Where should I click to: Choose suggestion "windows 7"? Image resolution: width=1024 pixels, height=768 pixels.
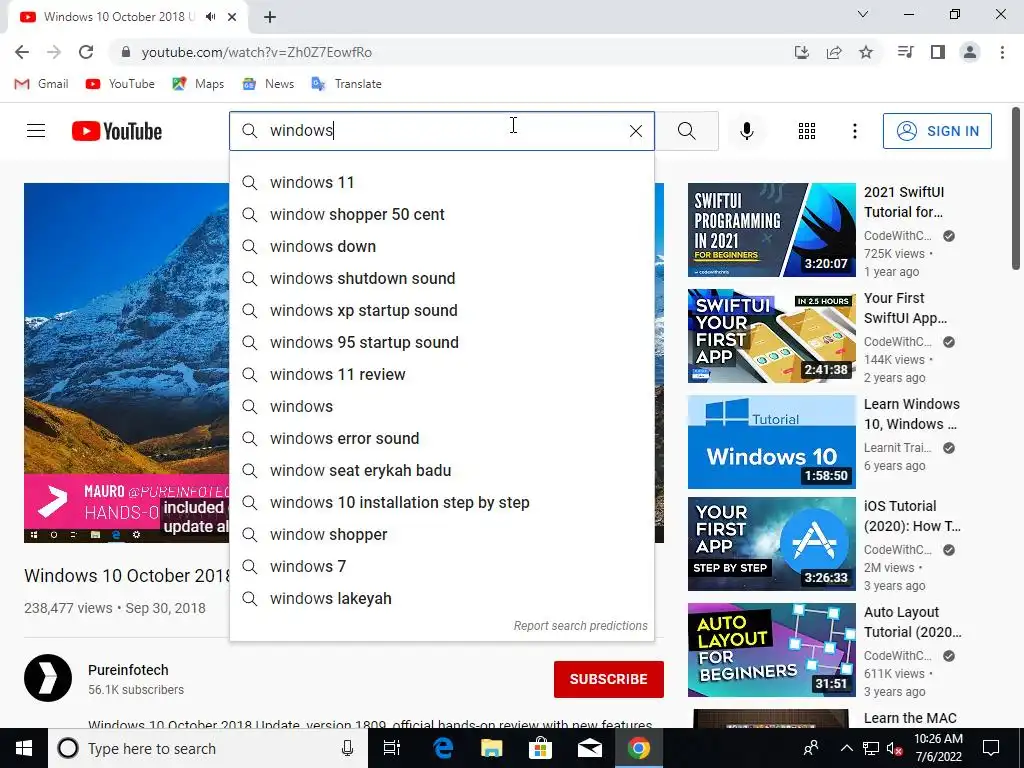point(441,566)
